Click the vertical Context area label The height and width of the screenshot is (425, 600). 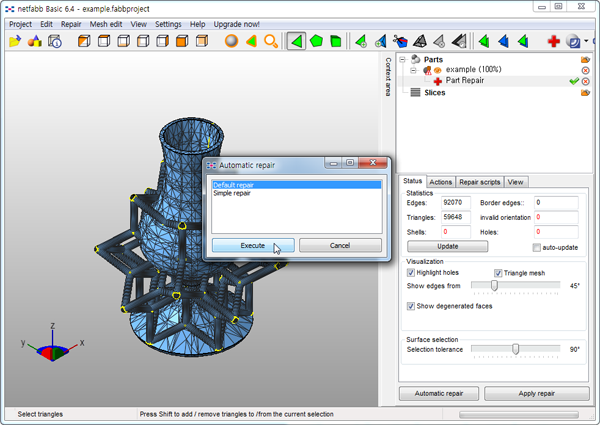click(x=388, y=77)
